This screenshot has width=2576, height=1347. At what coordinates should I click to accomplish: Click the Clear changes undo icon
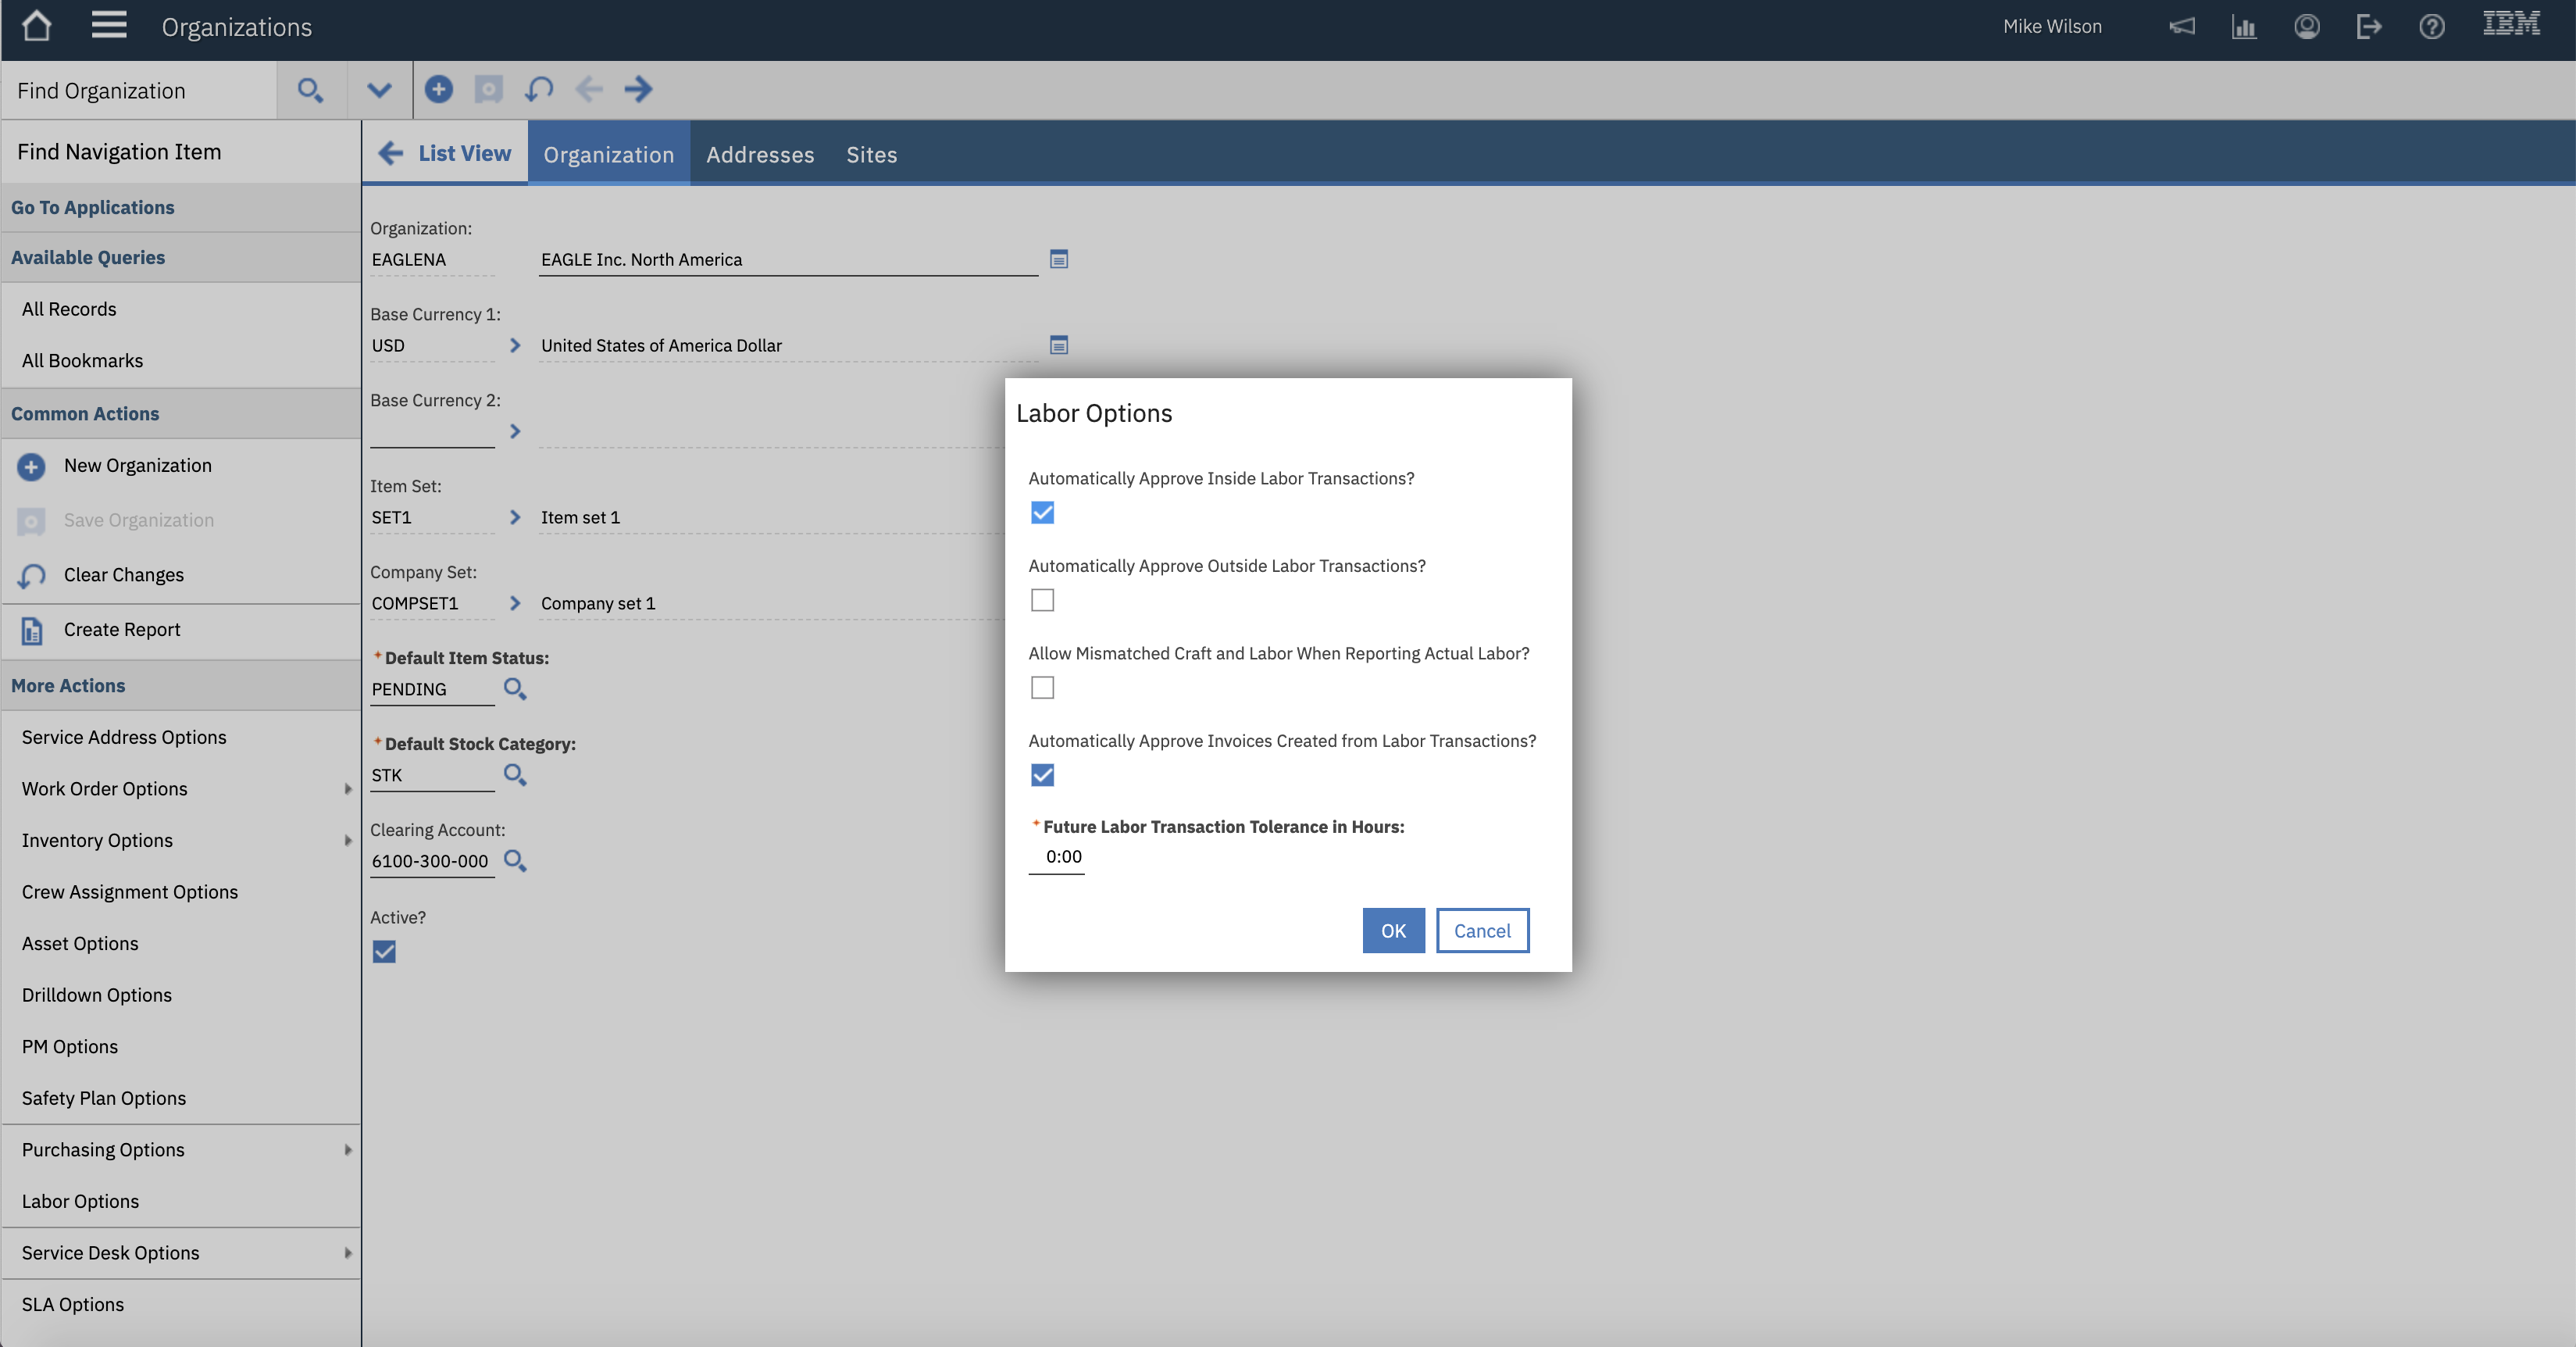539,89
